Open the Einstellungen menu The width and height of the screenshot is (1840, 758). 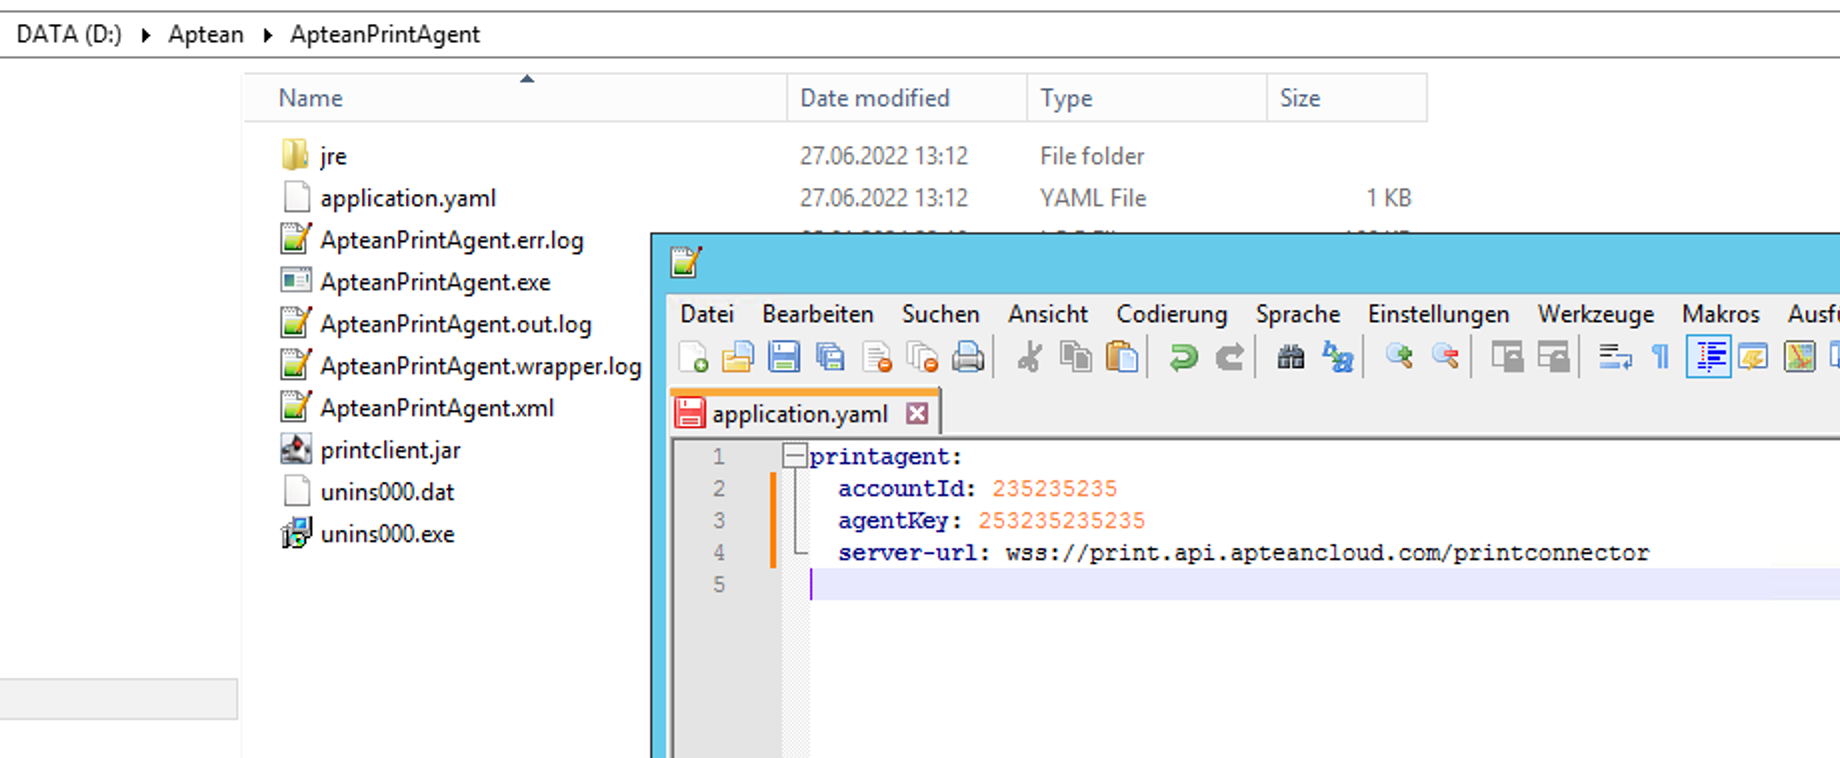(1438, 314)
